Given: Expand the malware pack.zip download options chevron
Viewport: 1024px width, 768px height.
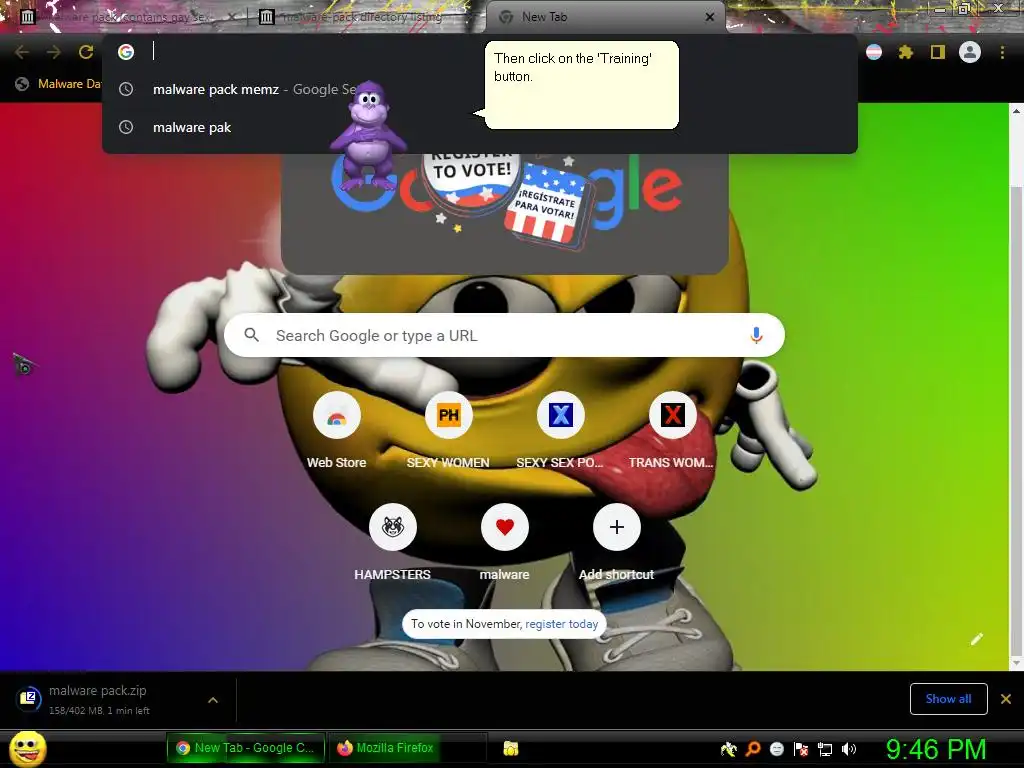Looking at the screenshot, I should click(x=213, y=699).
